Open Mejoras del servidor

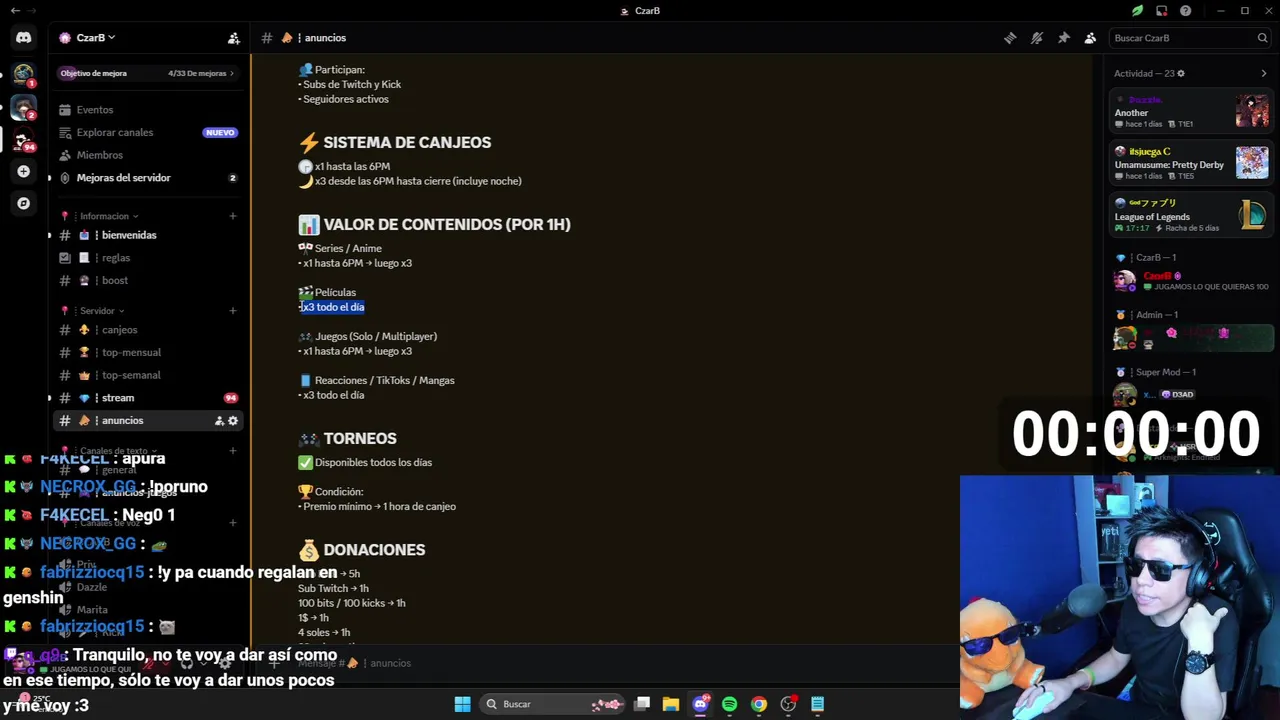click(148, 178)
